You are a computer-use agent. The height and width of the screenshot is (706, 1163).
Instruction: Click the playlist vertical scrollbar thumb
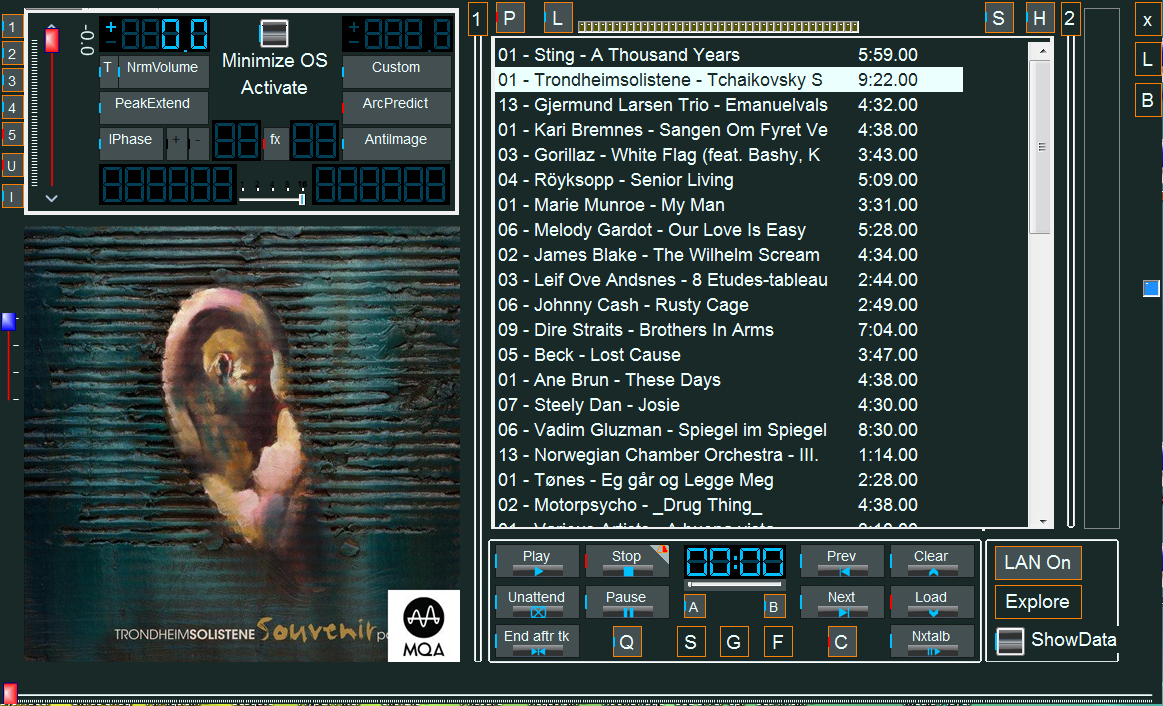coord(1042,147)
